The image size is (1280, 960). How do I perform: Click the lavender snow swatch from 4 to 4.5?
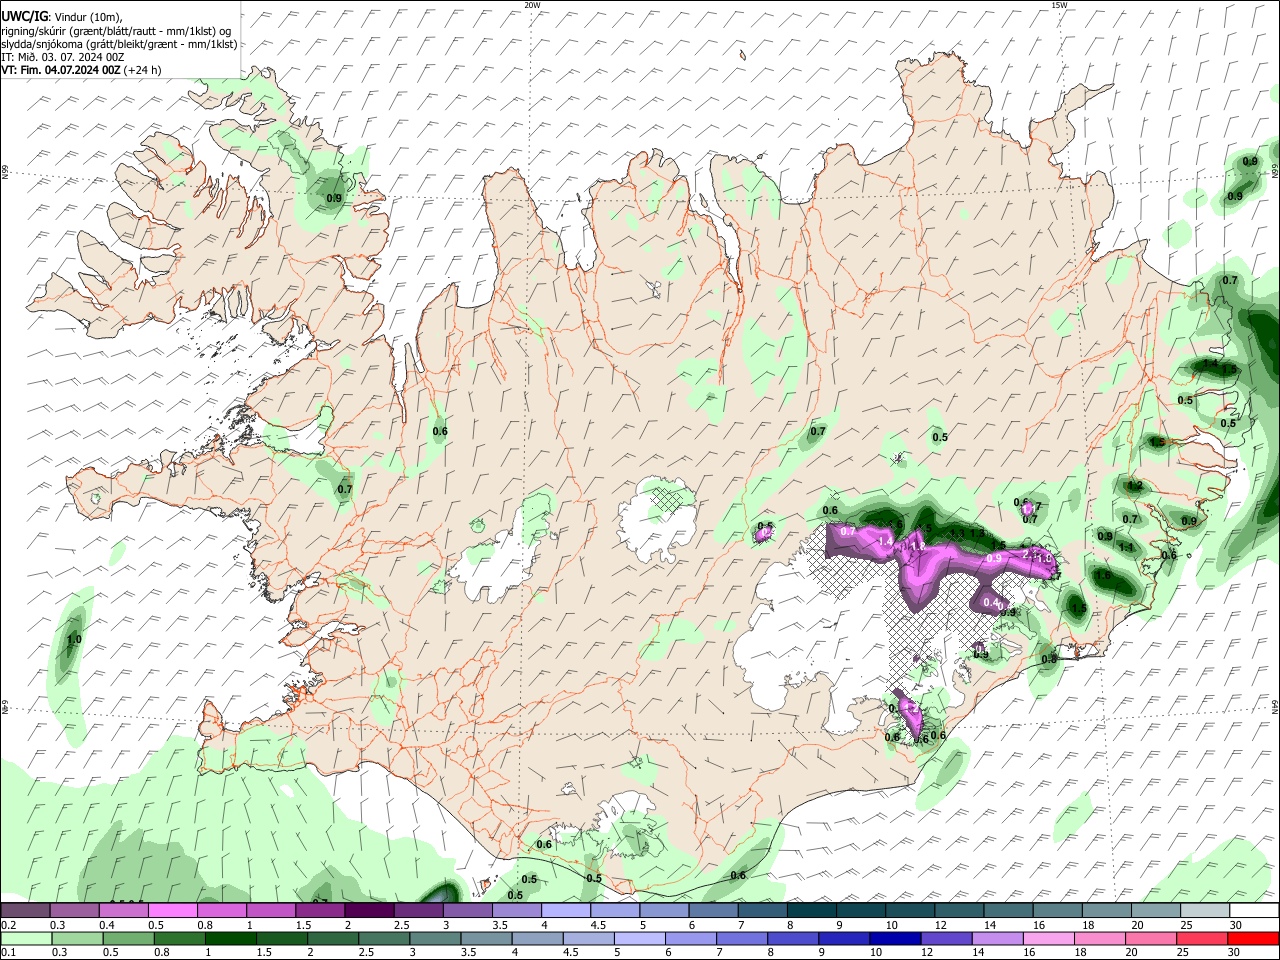click(566, 911)
